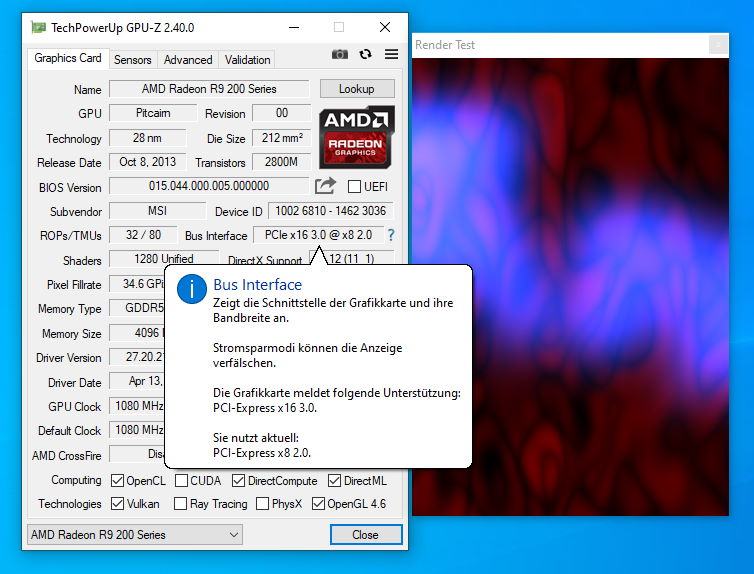Click the Device ID field 1002 6810 - 1462 3036
Screen dimensions: 754x574
click(330, 211)
